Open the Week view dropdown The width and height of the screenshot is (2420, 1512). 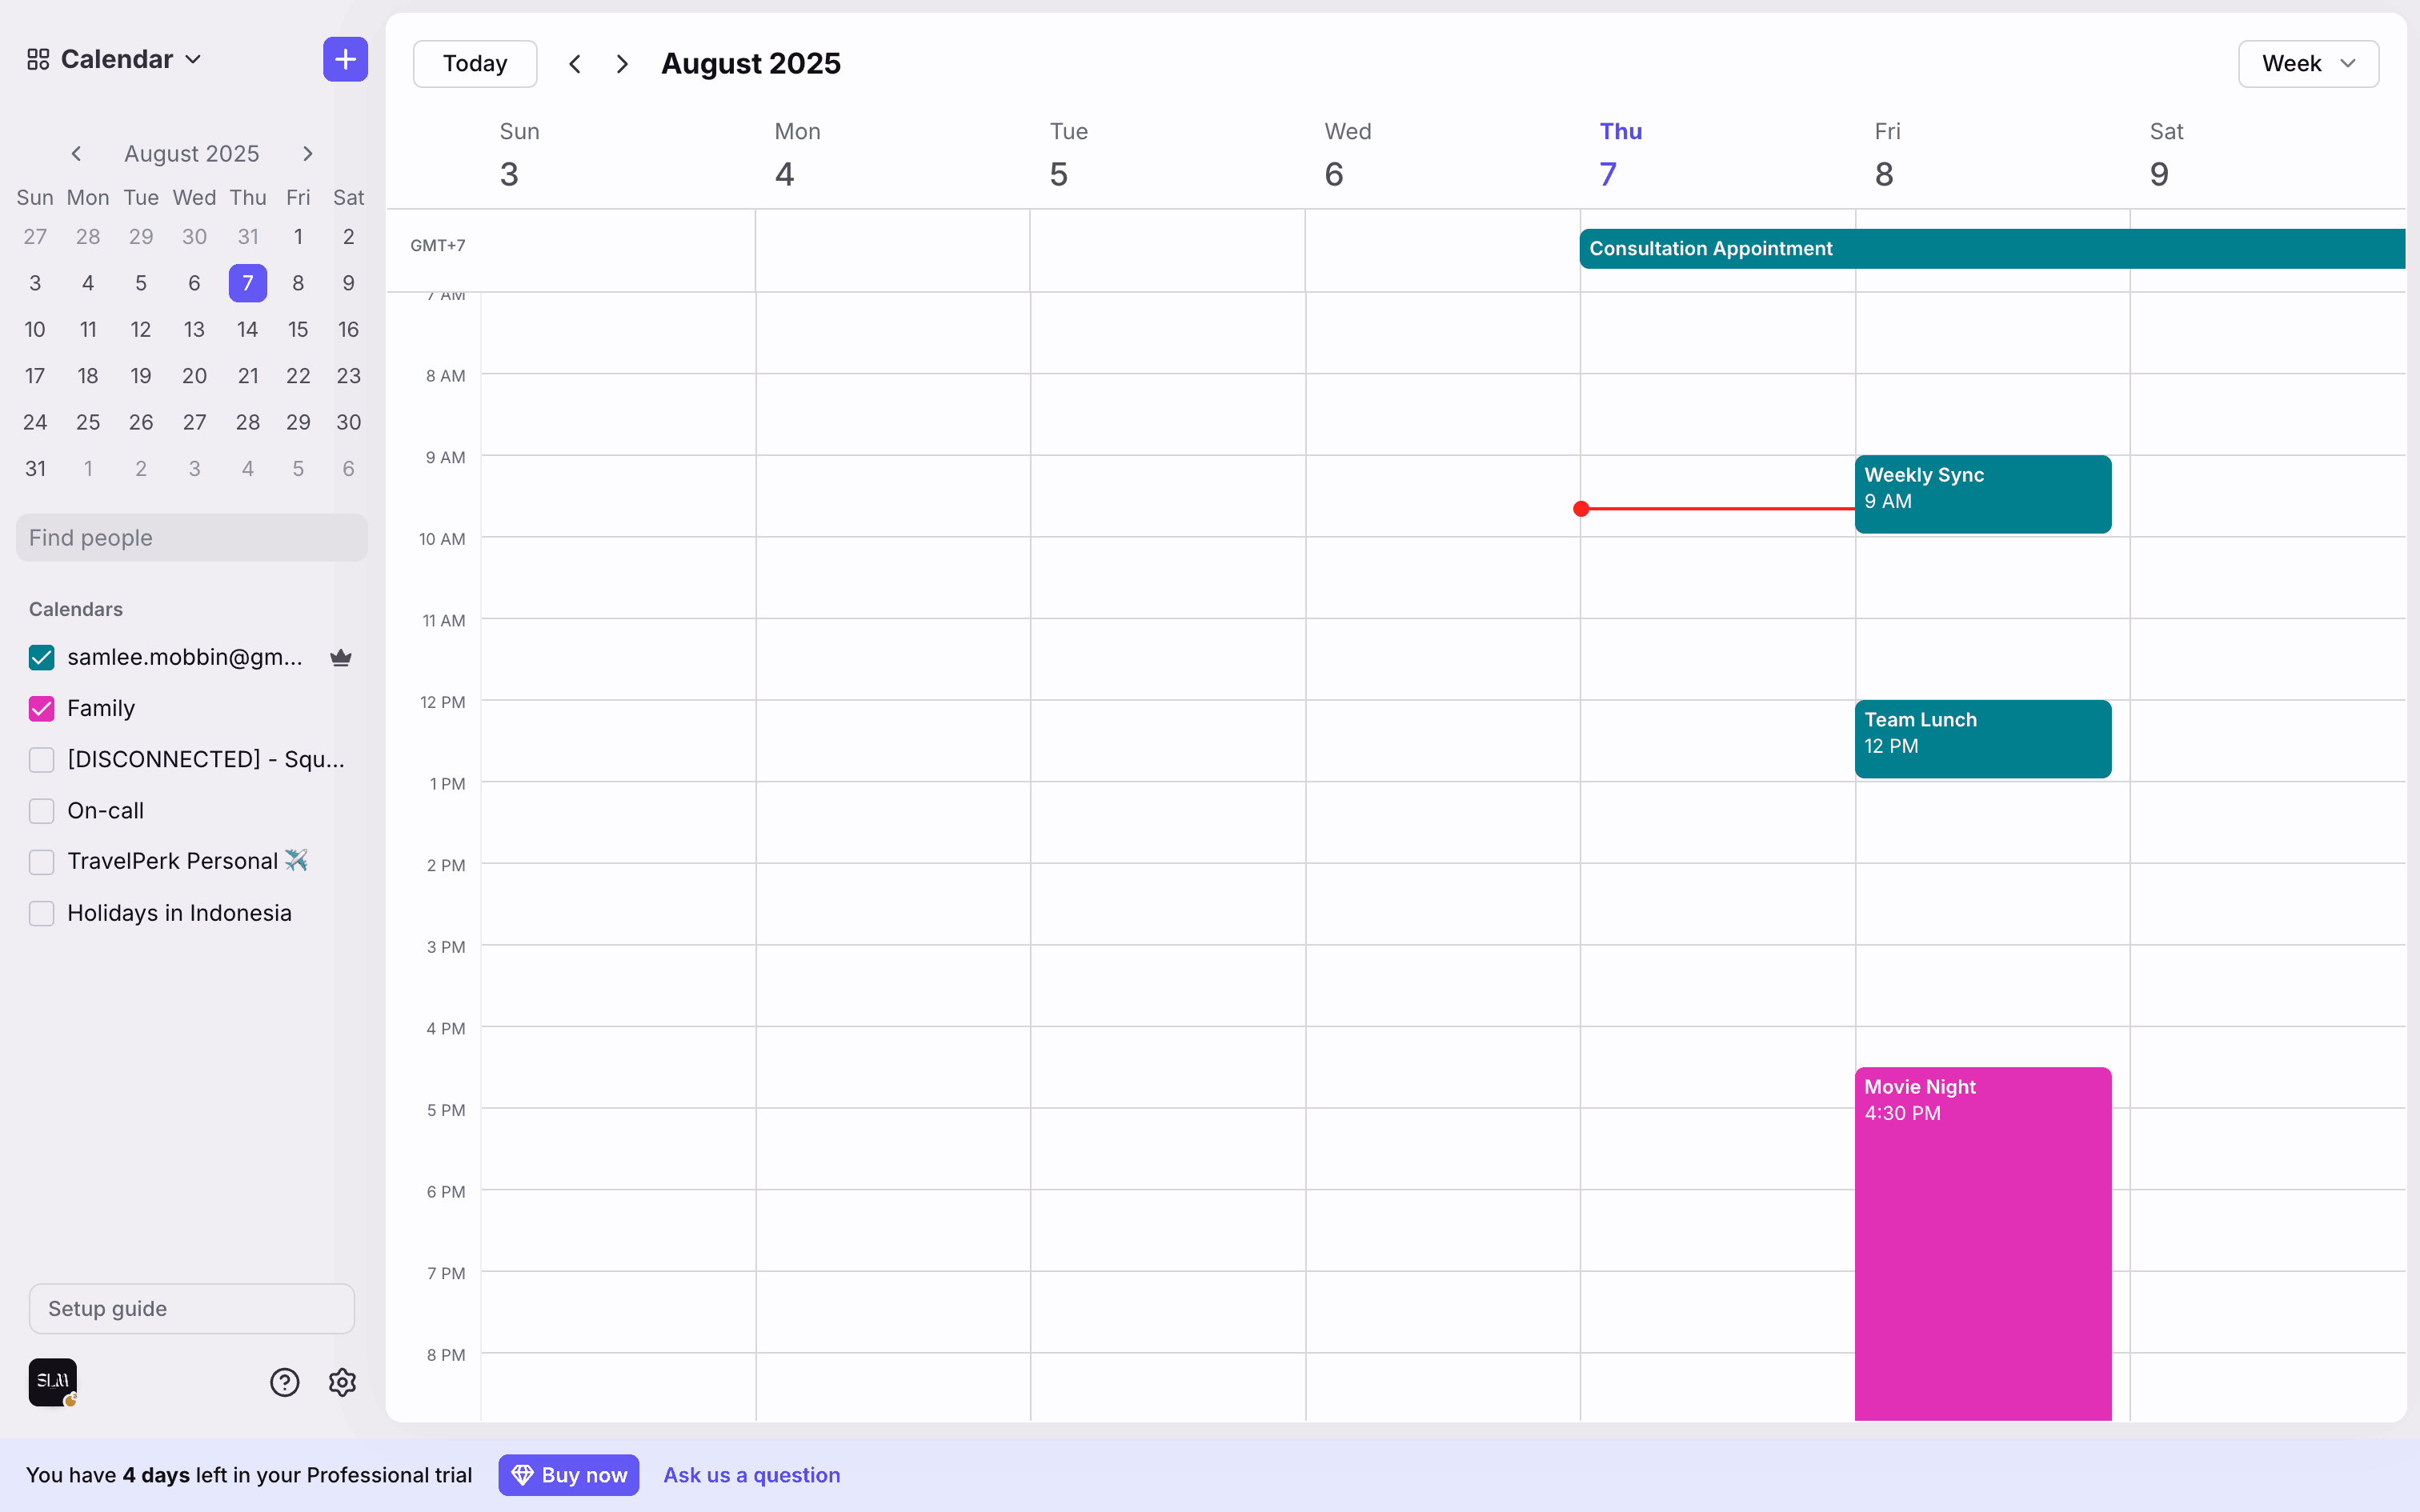[2307, 64]
